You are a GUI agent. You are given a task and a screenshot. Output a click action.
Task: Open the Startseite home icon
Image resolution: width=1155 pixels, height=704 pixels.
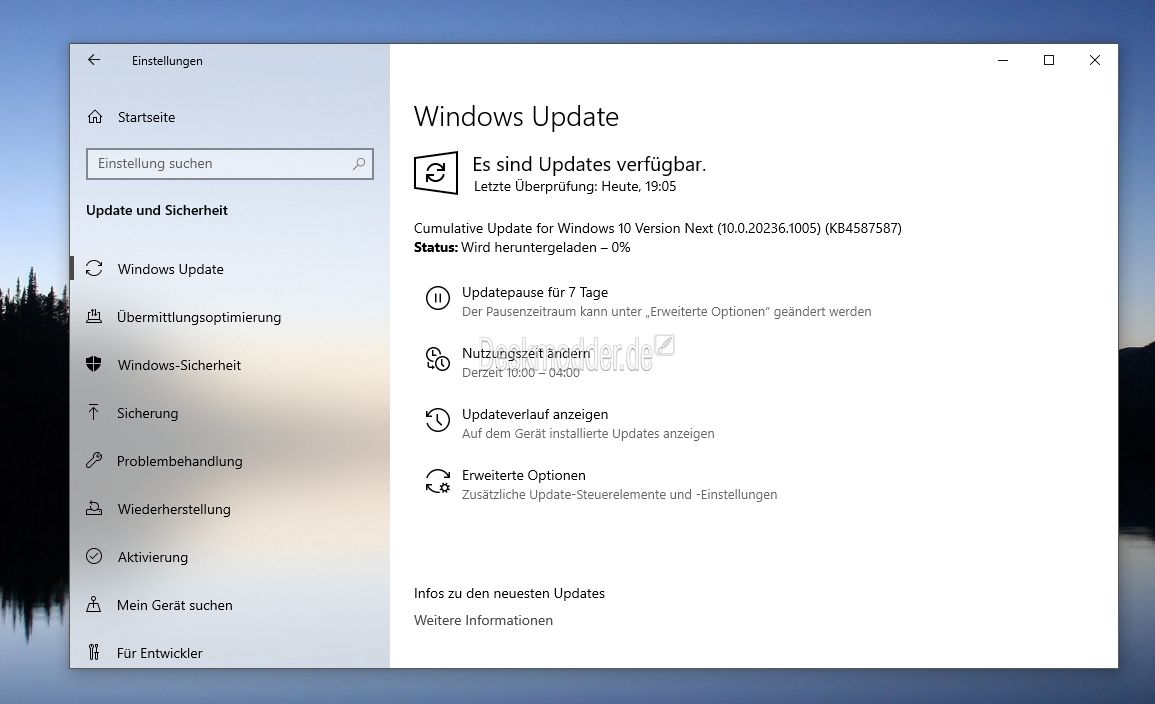click(x=95, y=116)
